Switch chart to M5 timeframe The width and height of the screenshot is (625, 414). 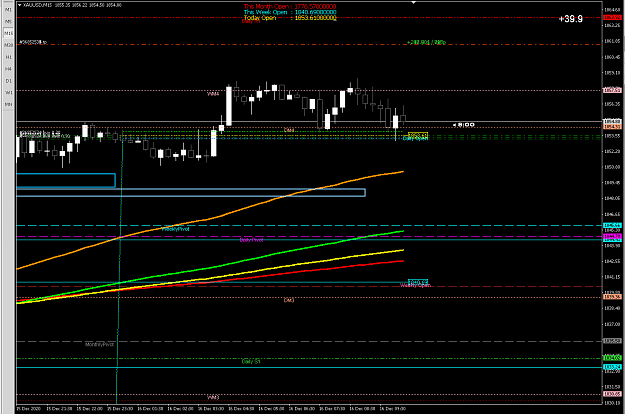point(8,22)
